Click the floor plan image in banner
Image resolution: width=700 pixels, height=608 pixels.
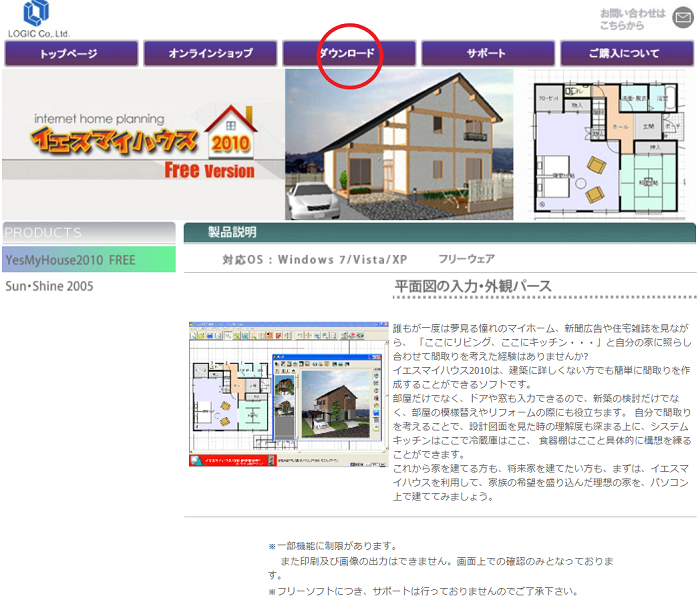click(x=609, y=145)
